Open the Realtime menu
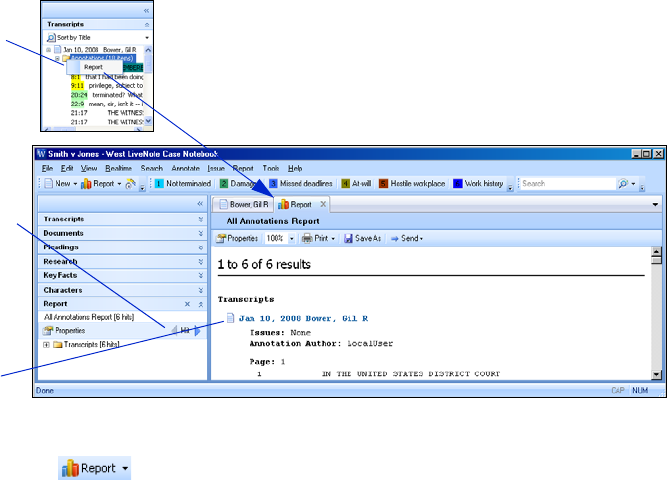This screenshot has width=667, height=480. pos(118,168)
